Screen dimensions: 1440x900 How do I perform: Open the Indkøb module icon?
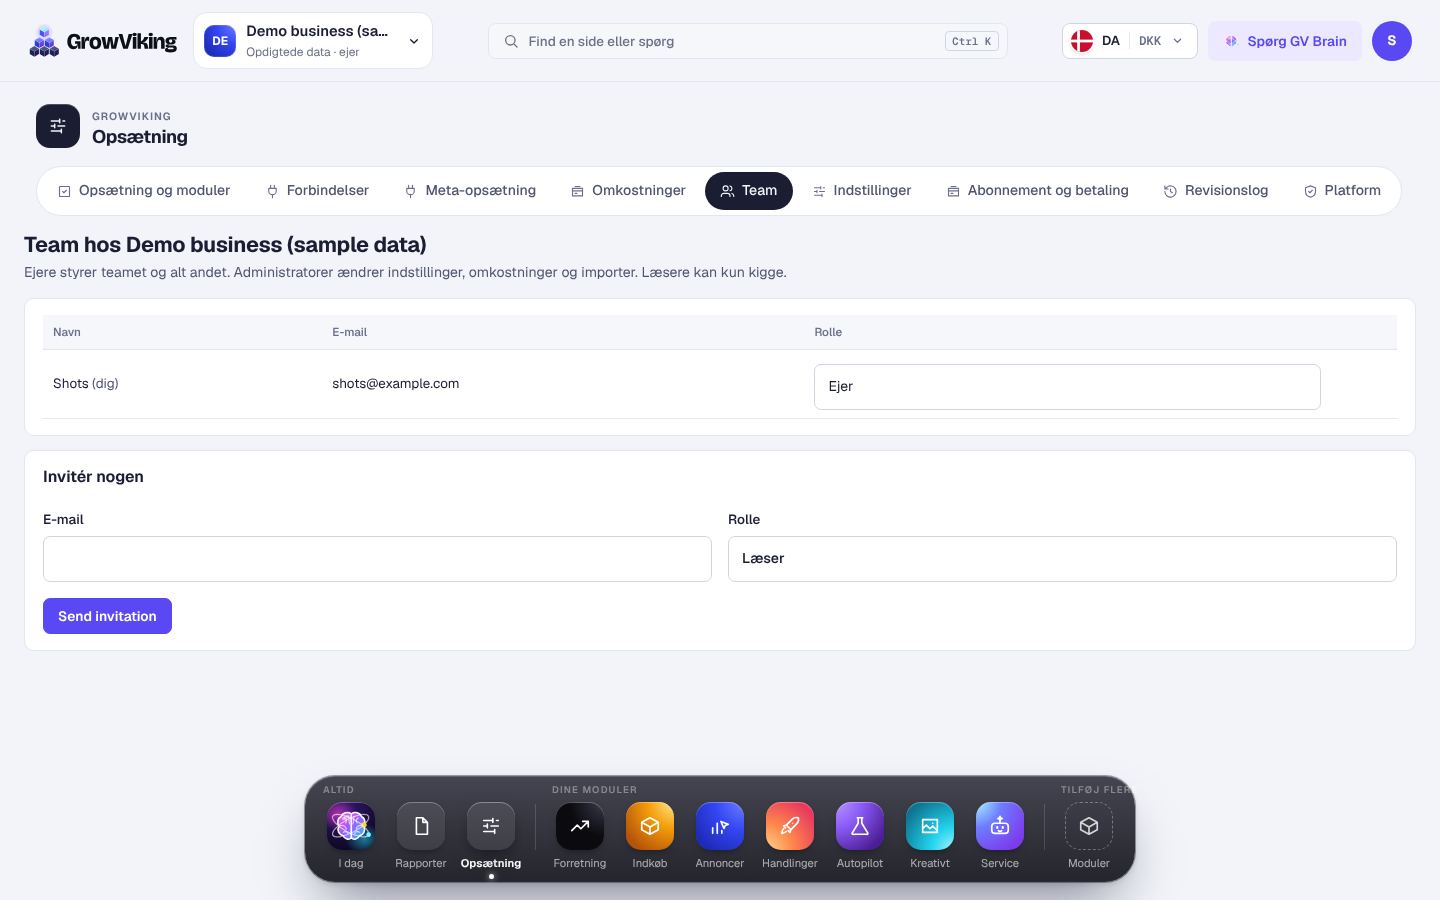tap(650, 826)
